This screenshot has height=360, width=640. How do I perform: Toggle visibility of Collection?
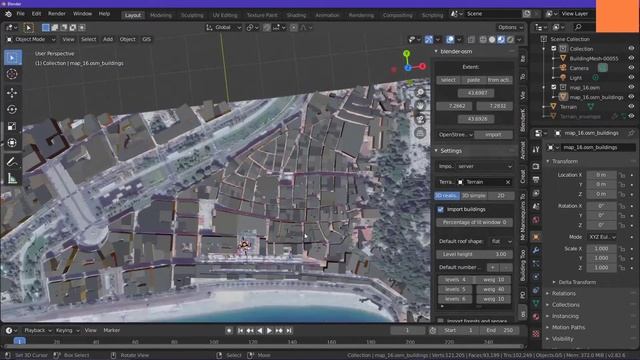click(631, 49)
